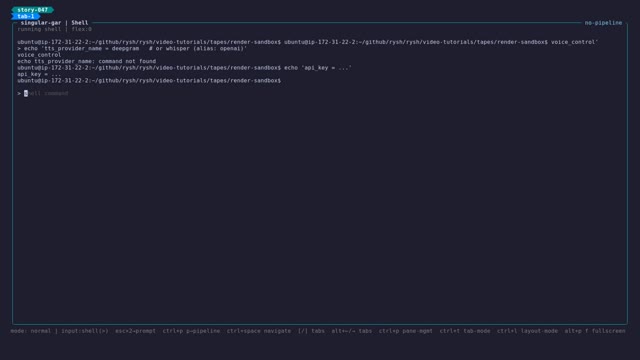Switch to the tab-1 tab
Image resolution: width=640 pixels, height=360 pixels.
pyautogui.click(x=26, y=16)
